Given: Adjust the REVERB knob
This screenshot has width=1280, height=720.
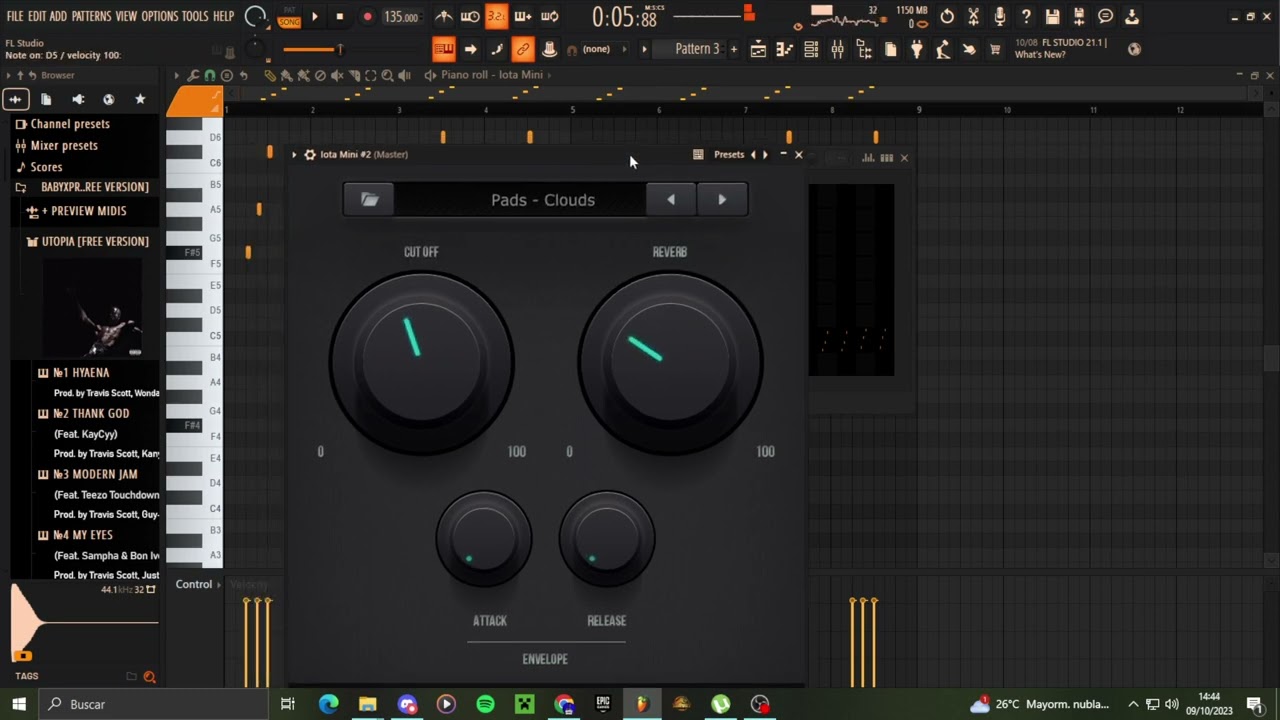Looking at the screenshot, I should coord(670,362).
